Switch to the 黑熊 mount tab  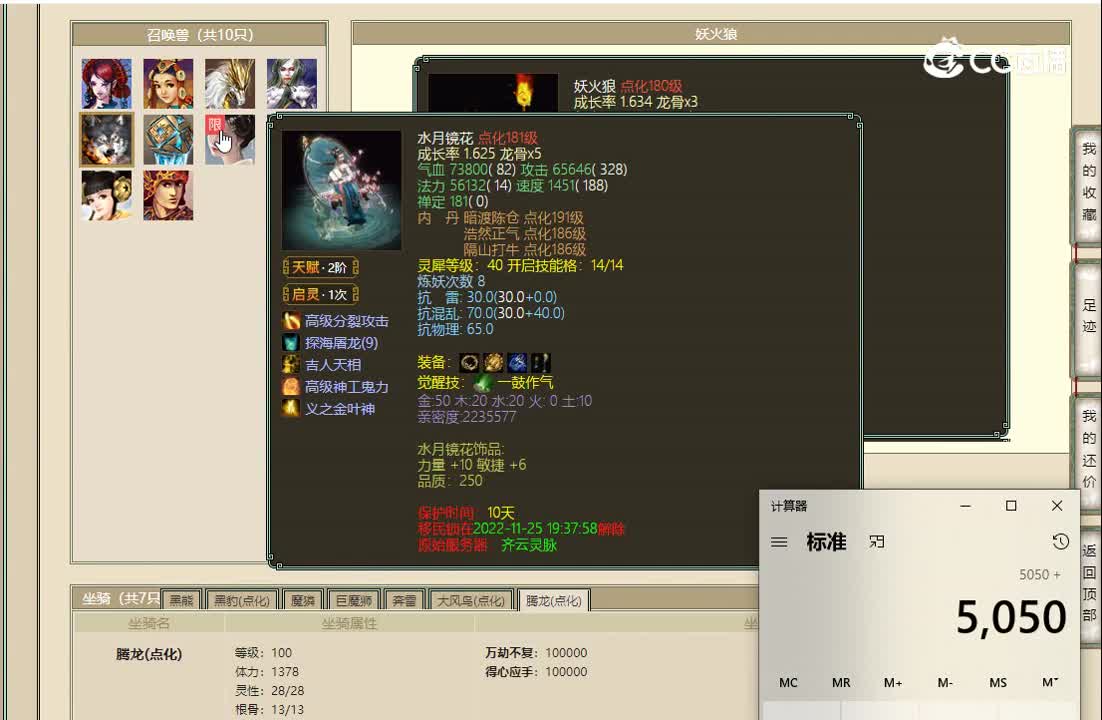coord(181,600)
